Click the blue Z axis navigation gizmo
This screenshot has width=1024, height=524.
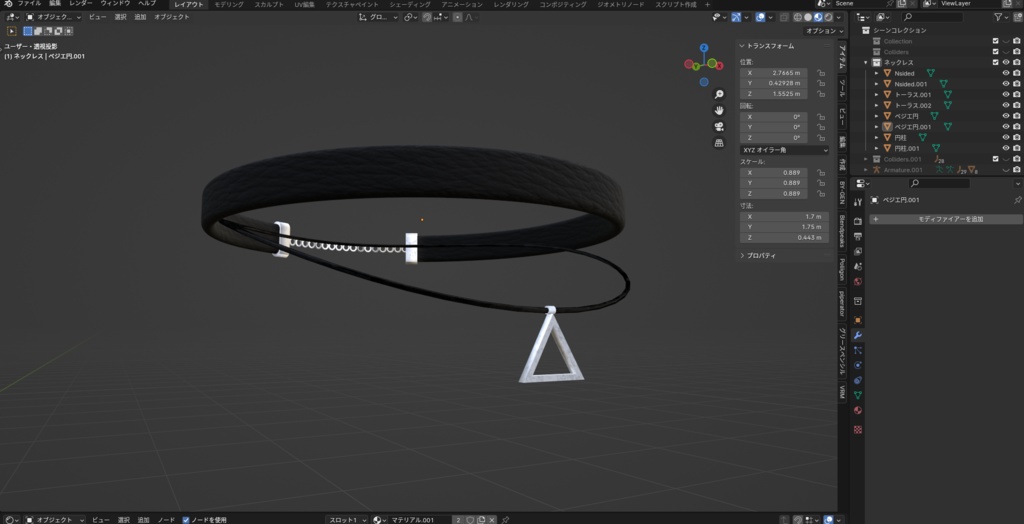(x=704, y=48)
